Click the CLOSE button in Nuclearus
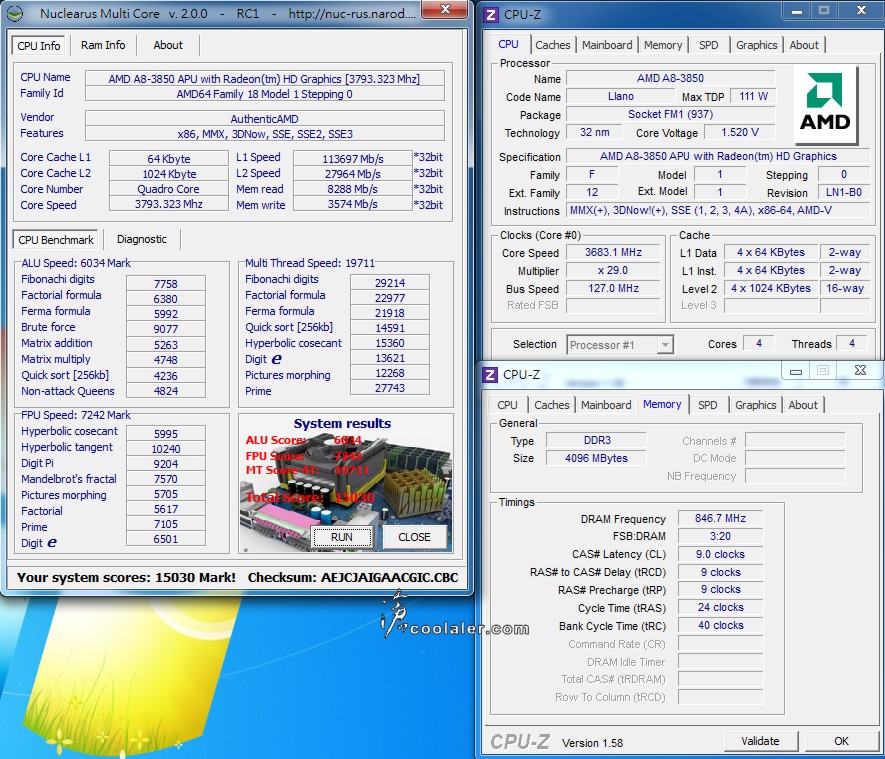The image size is (885, 759). [414, 537]
